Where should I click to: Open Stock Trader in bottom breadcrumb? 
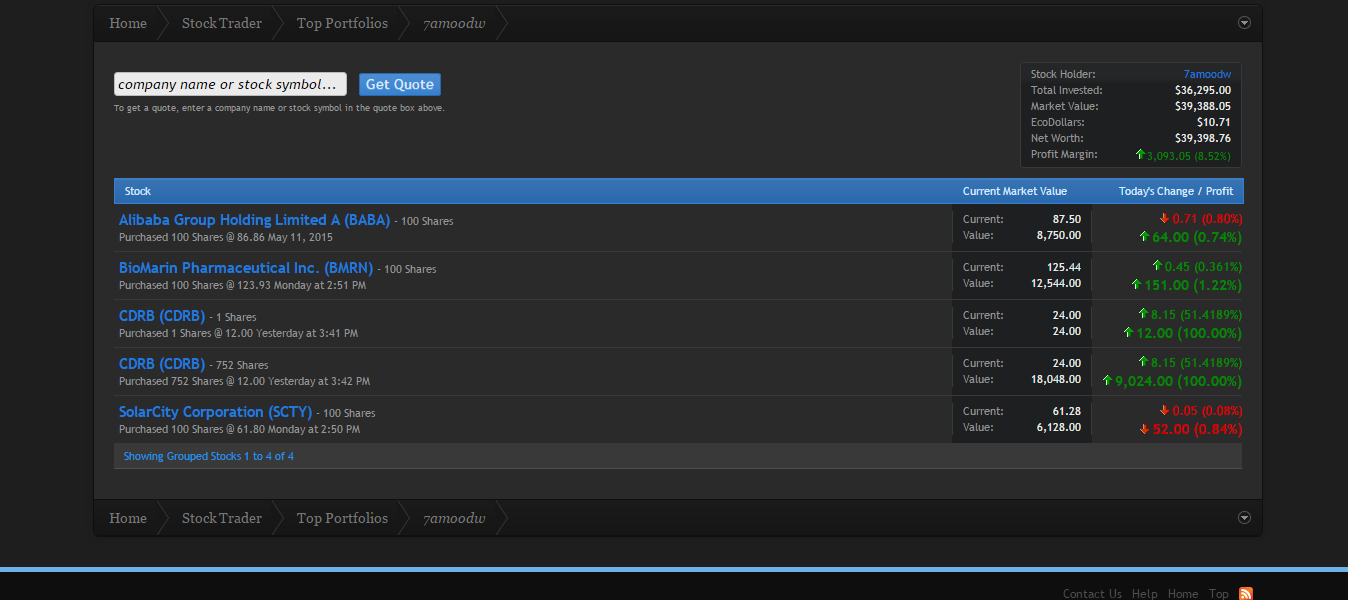click(x=222, y=518)
